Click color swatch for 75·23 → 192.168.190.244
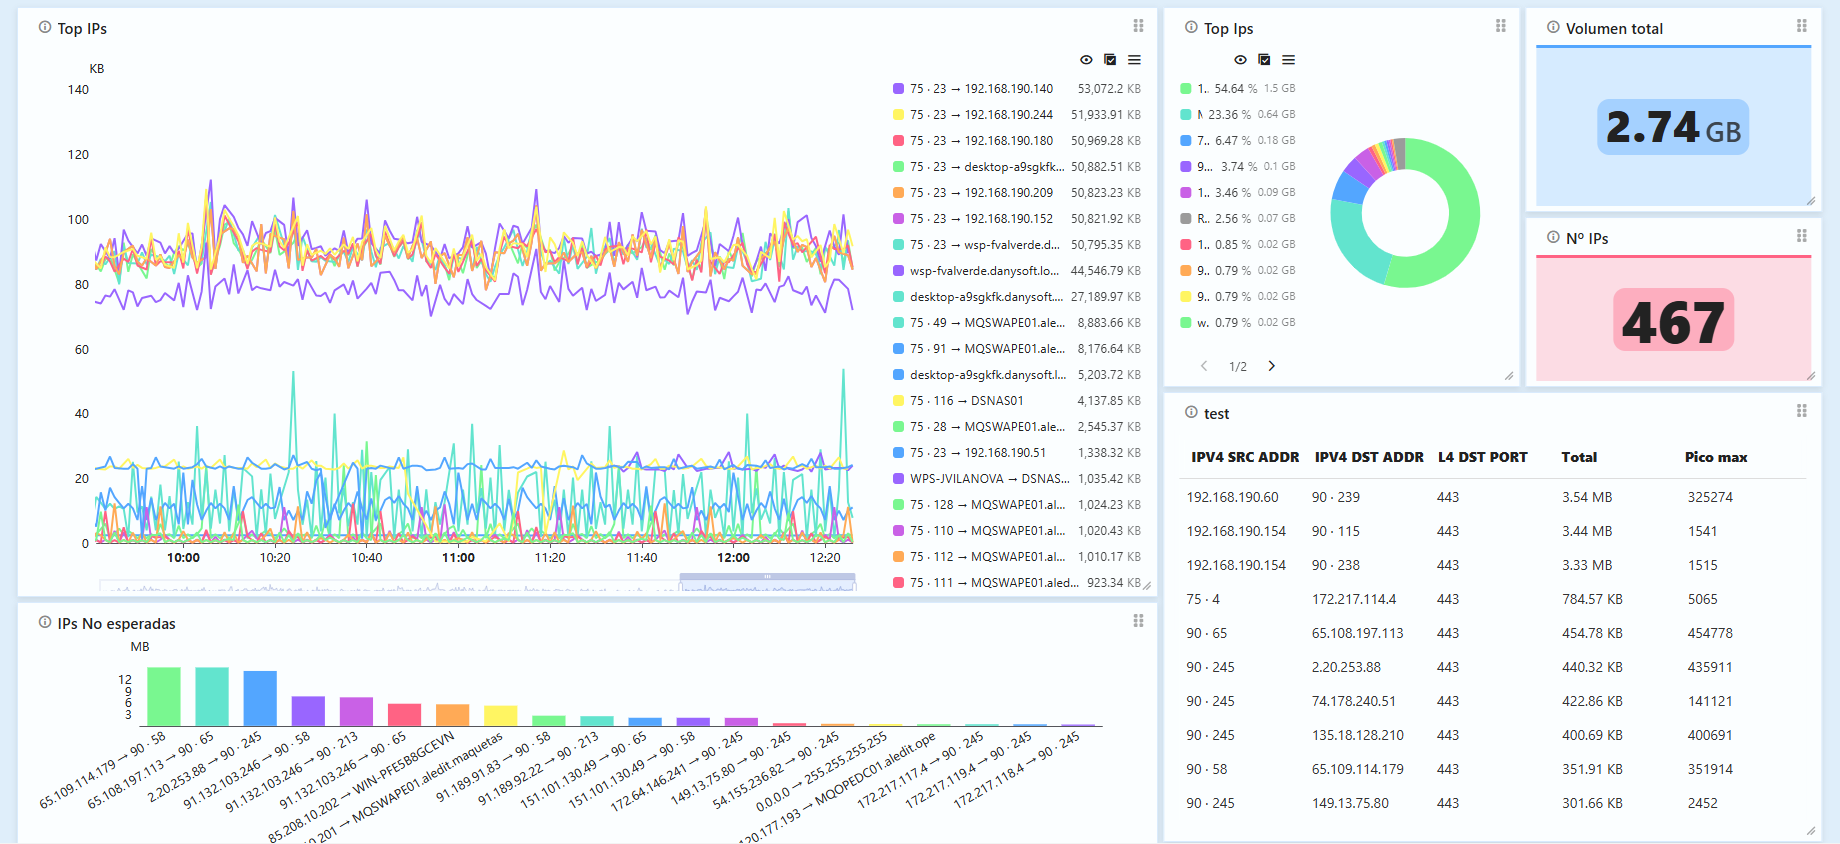 coord(899,115)
